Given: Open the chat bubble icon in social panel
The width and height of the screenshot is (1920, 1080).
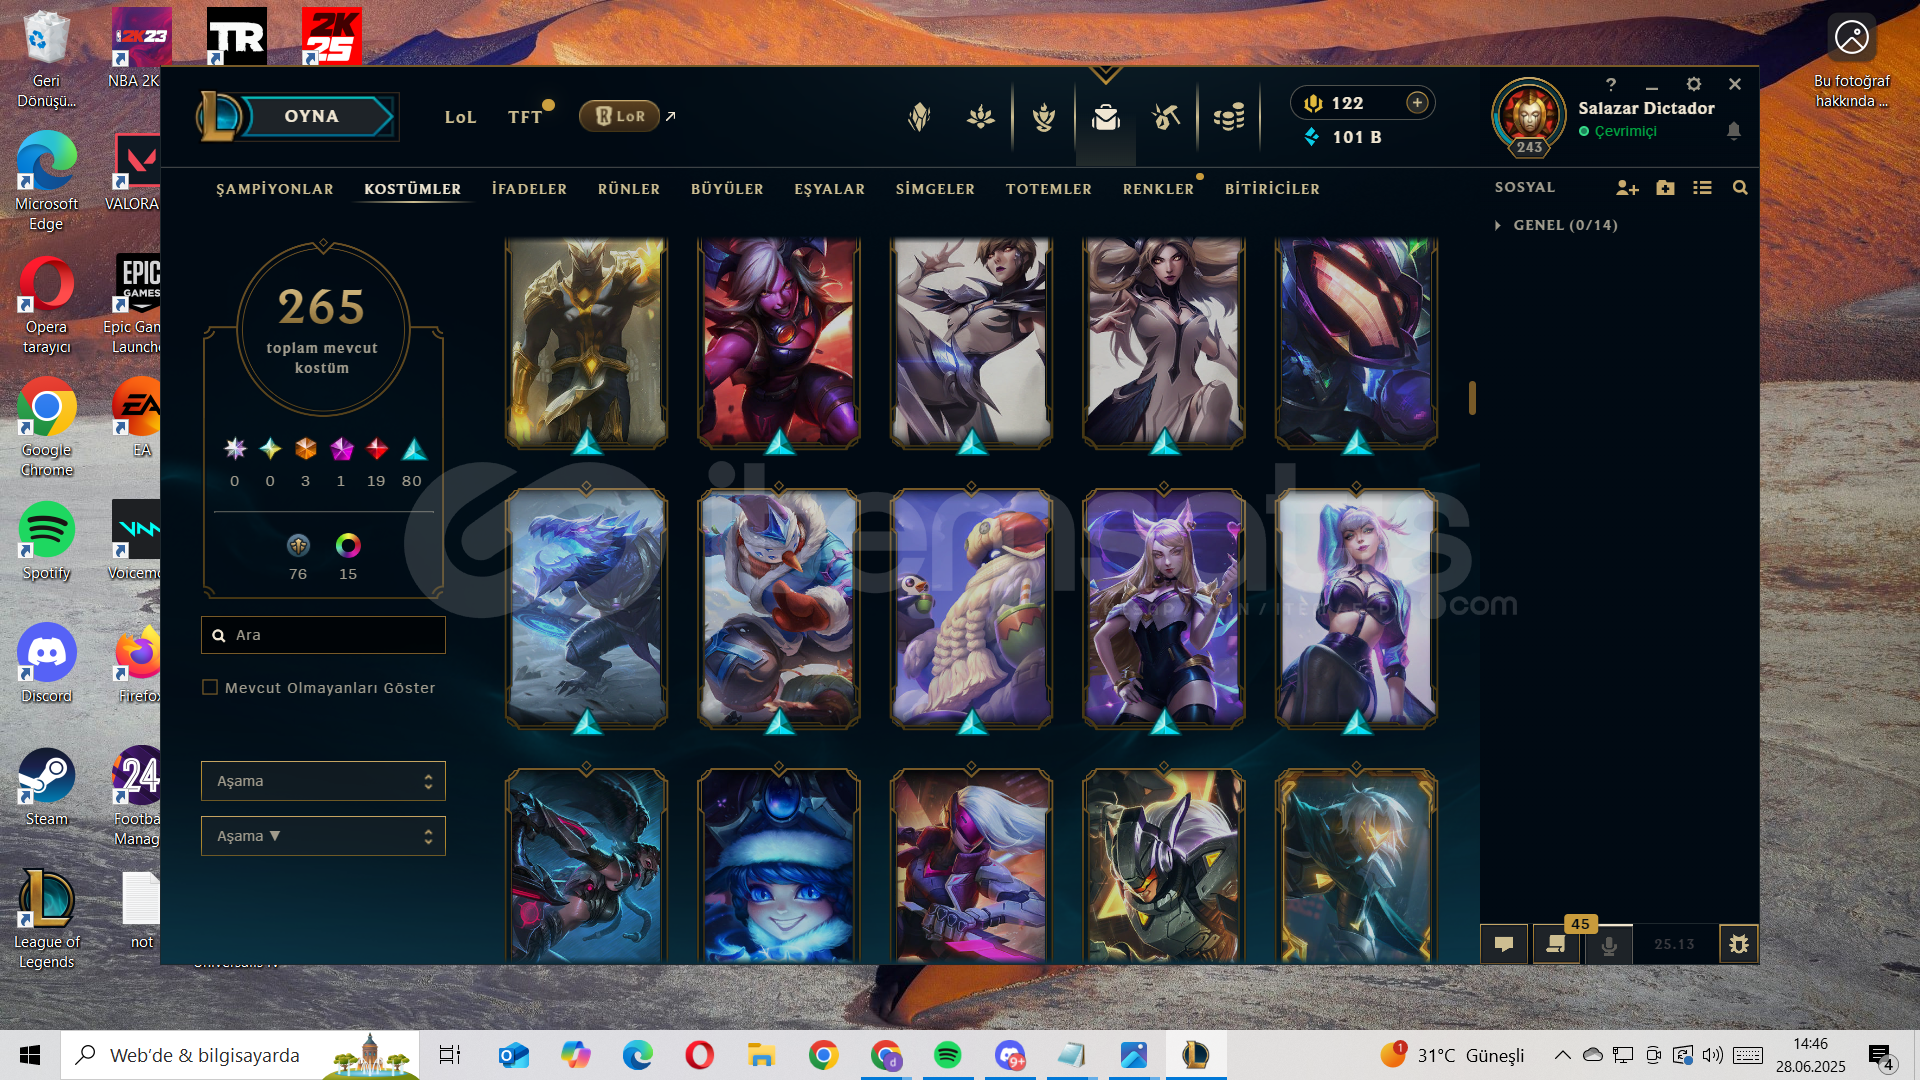Looking at the screenshot, I should click(1504, 944).
